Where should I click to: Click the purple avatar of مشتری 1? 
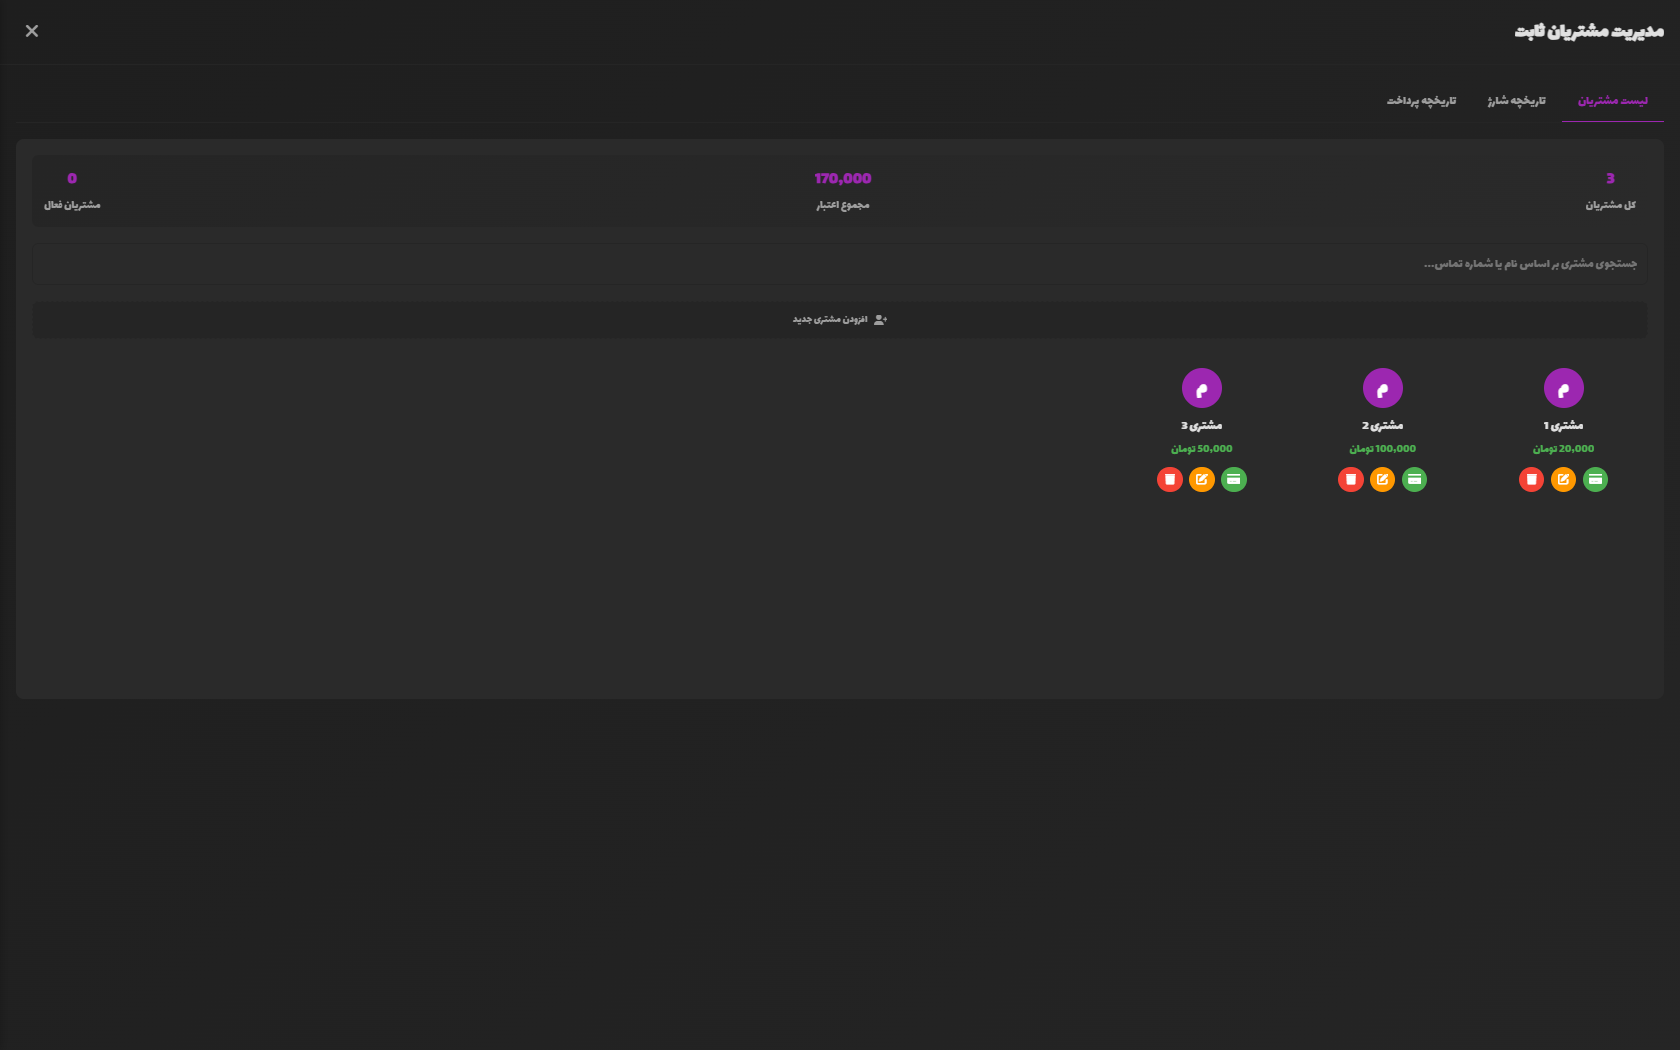pos(1563,388)
